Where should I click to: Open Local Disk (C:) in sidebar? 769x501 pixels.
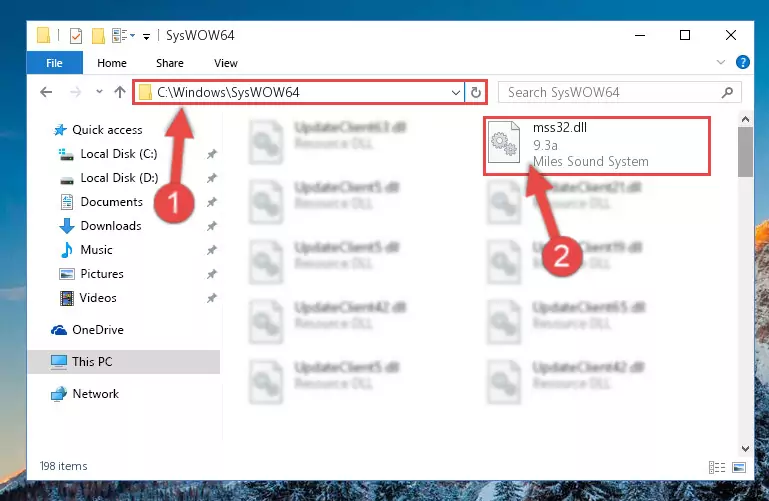point(119,154)
